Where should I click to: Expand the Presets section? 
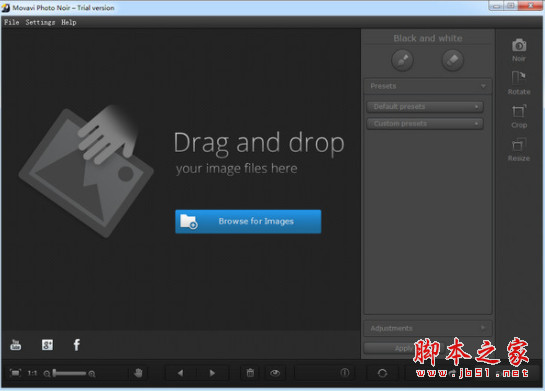coord(428,86)
